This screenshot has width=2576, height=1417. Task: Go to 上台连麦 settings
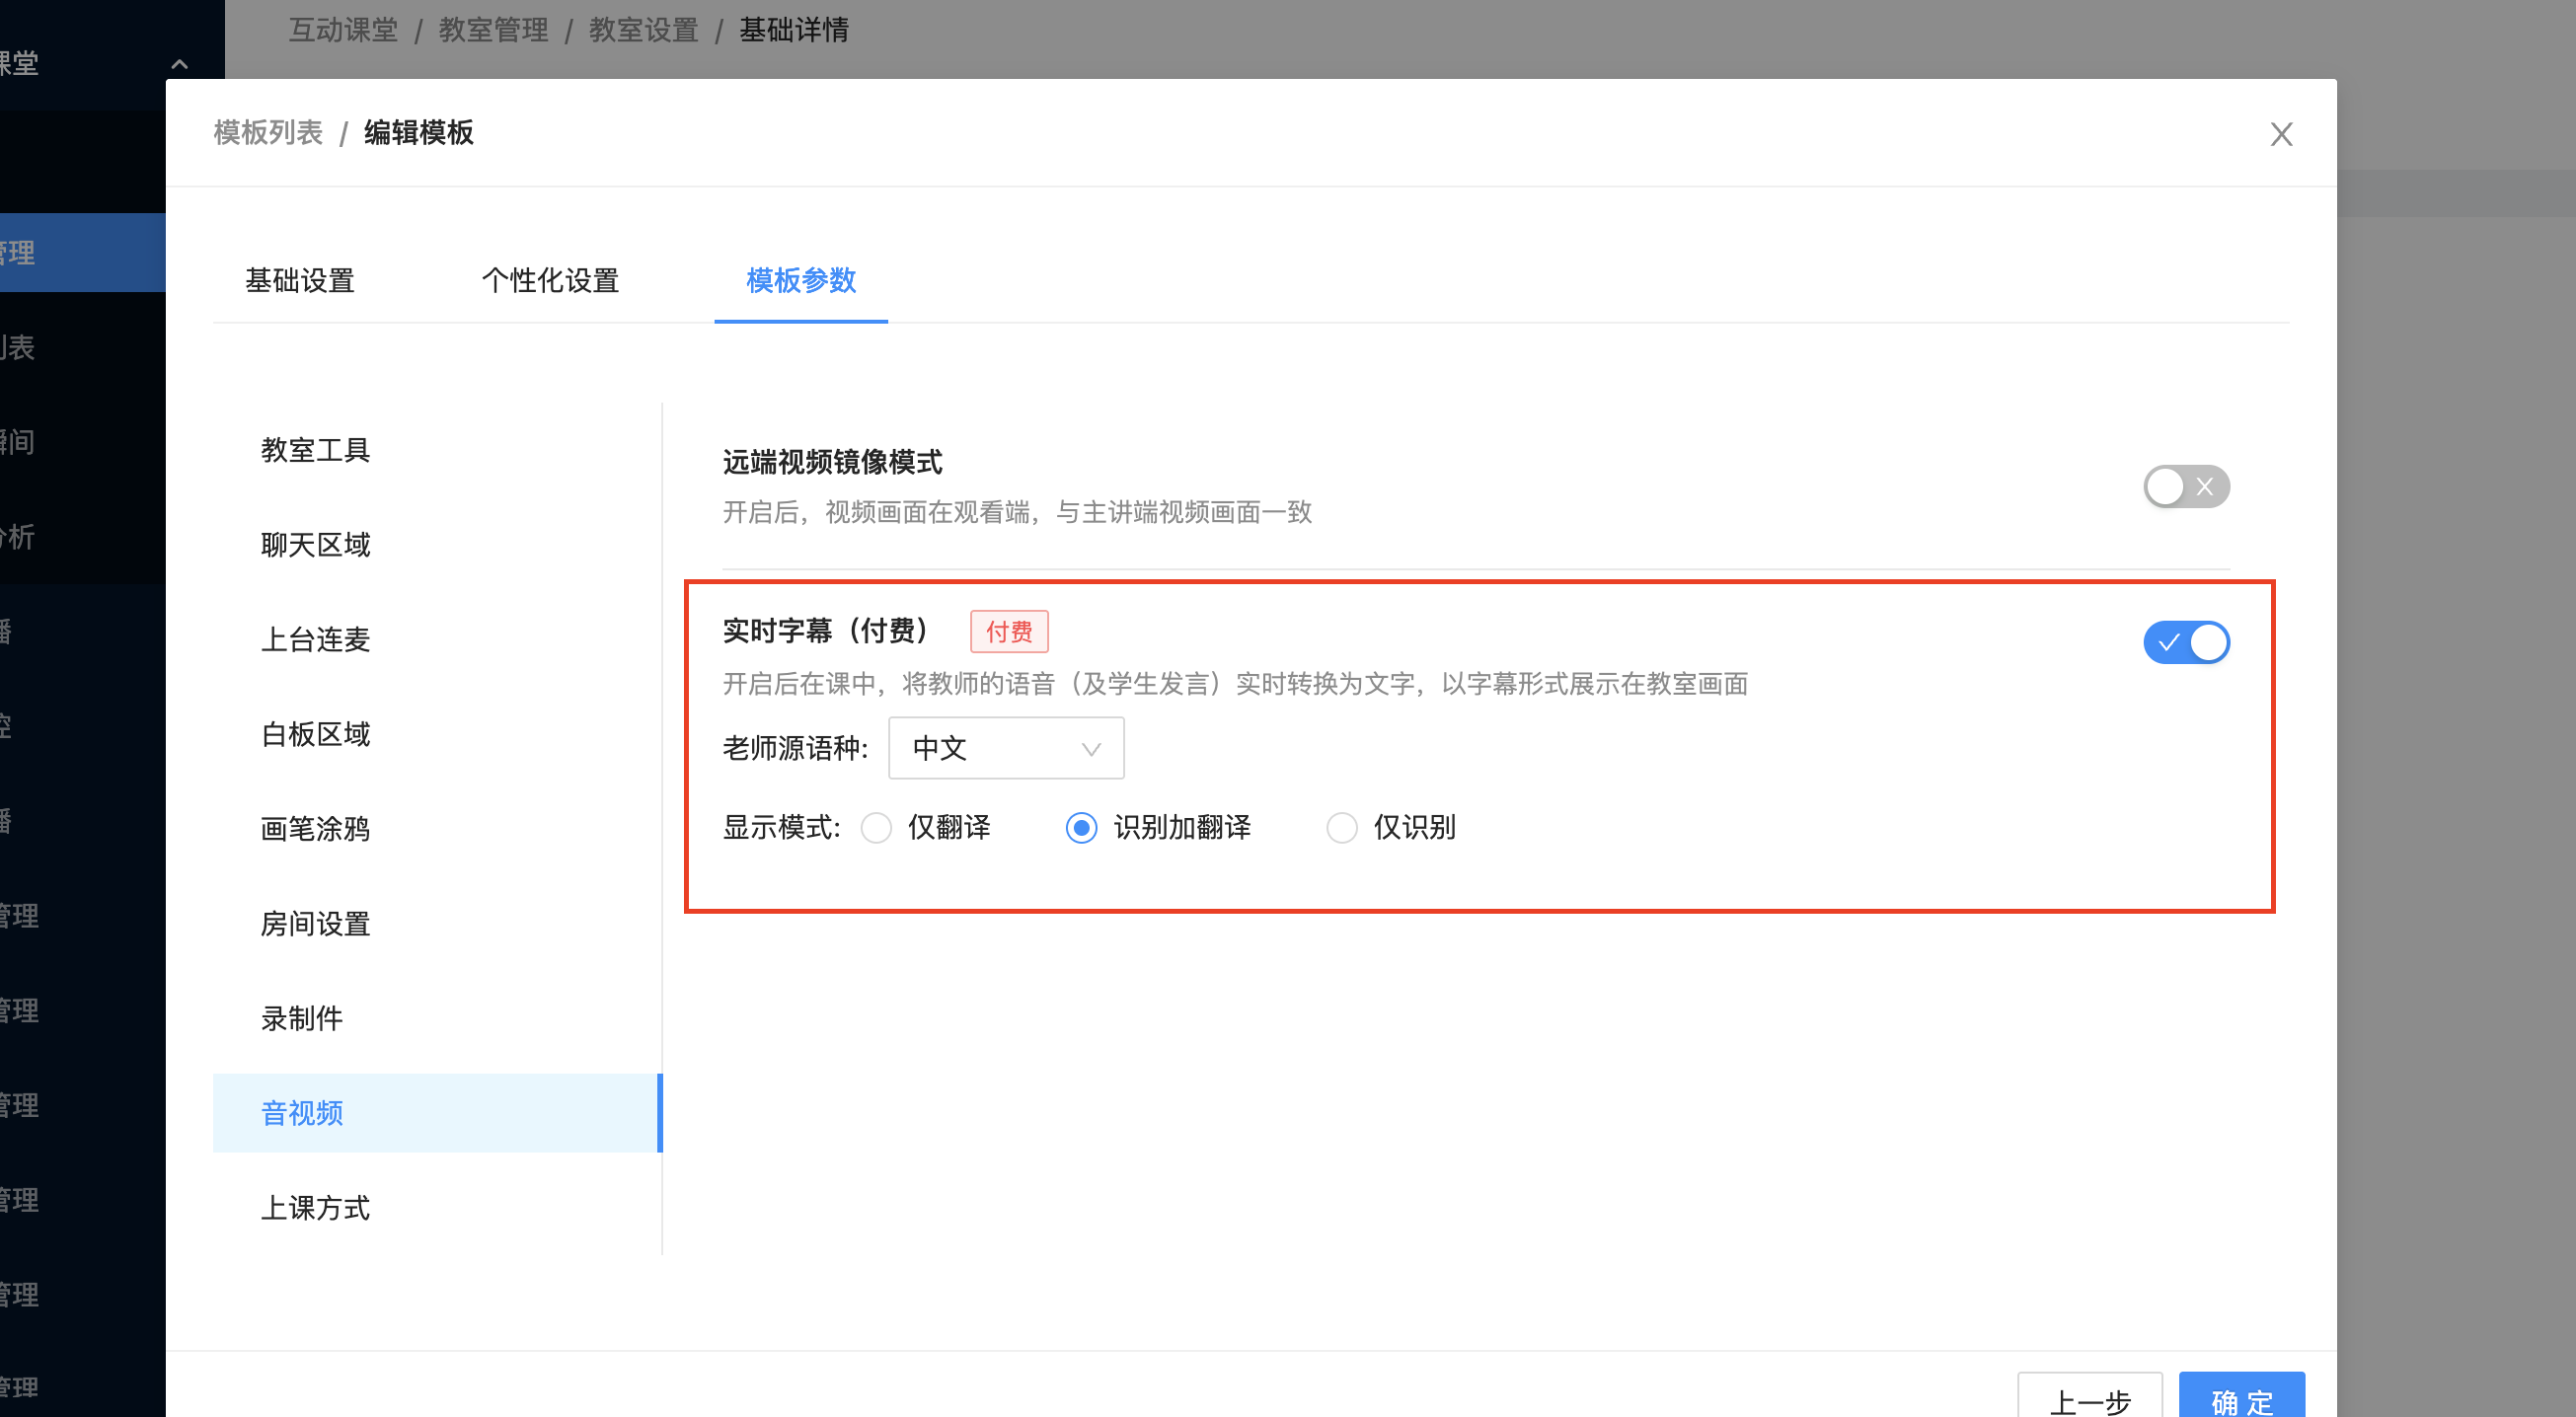tap(437, 640)
